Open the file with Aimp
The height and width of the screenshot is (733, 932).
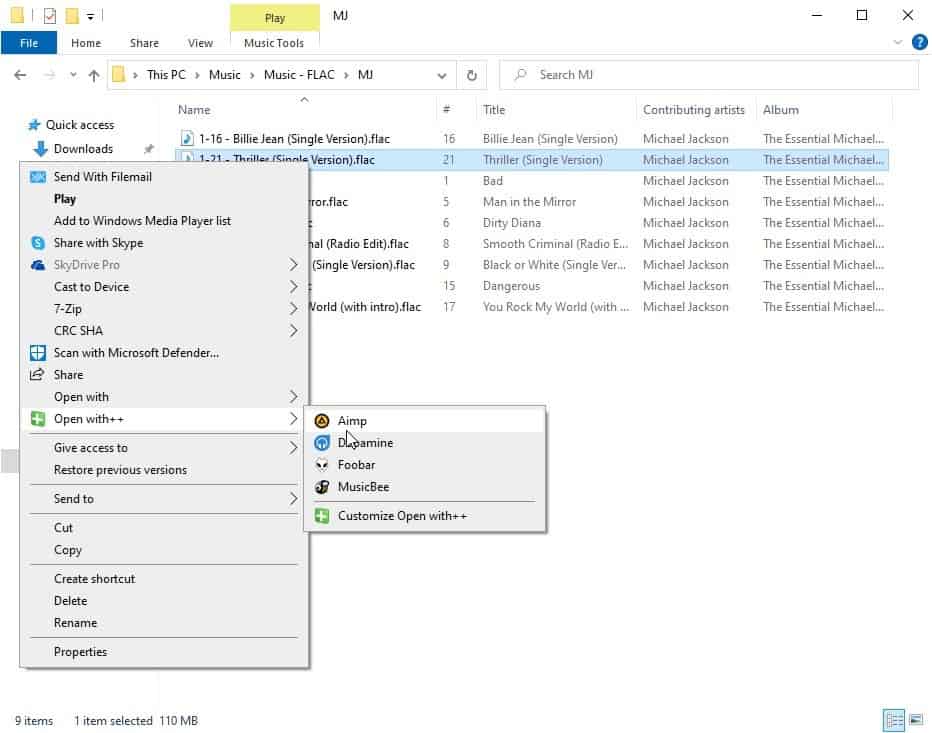424,420
